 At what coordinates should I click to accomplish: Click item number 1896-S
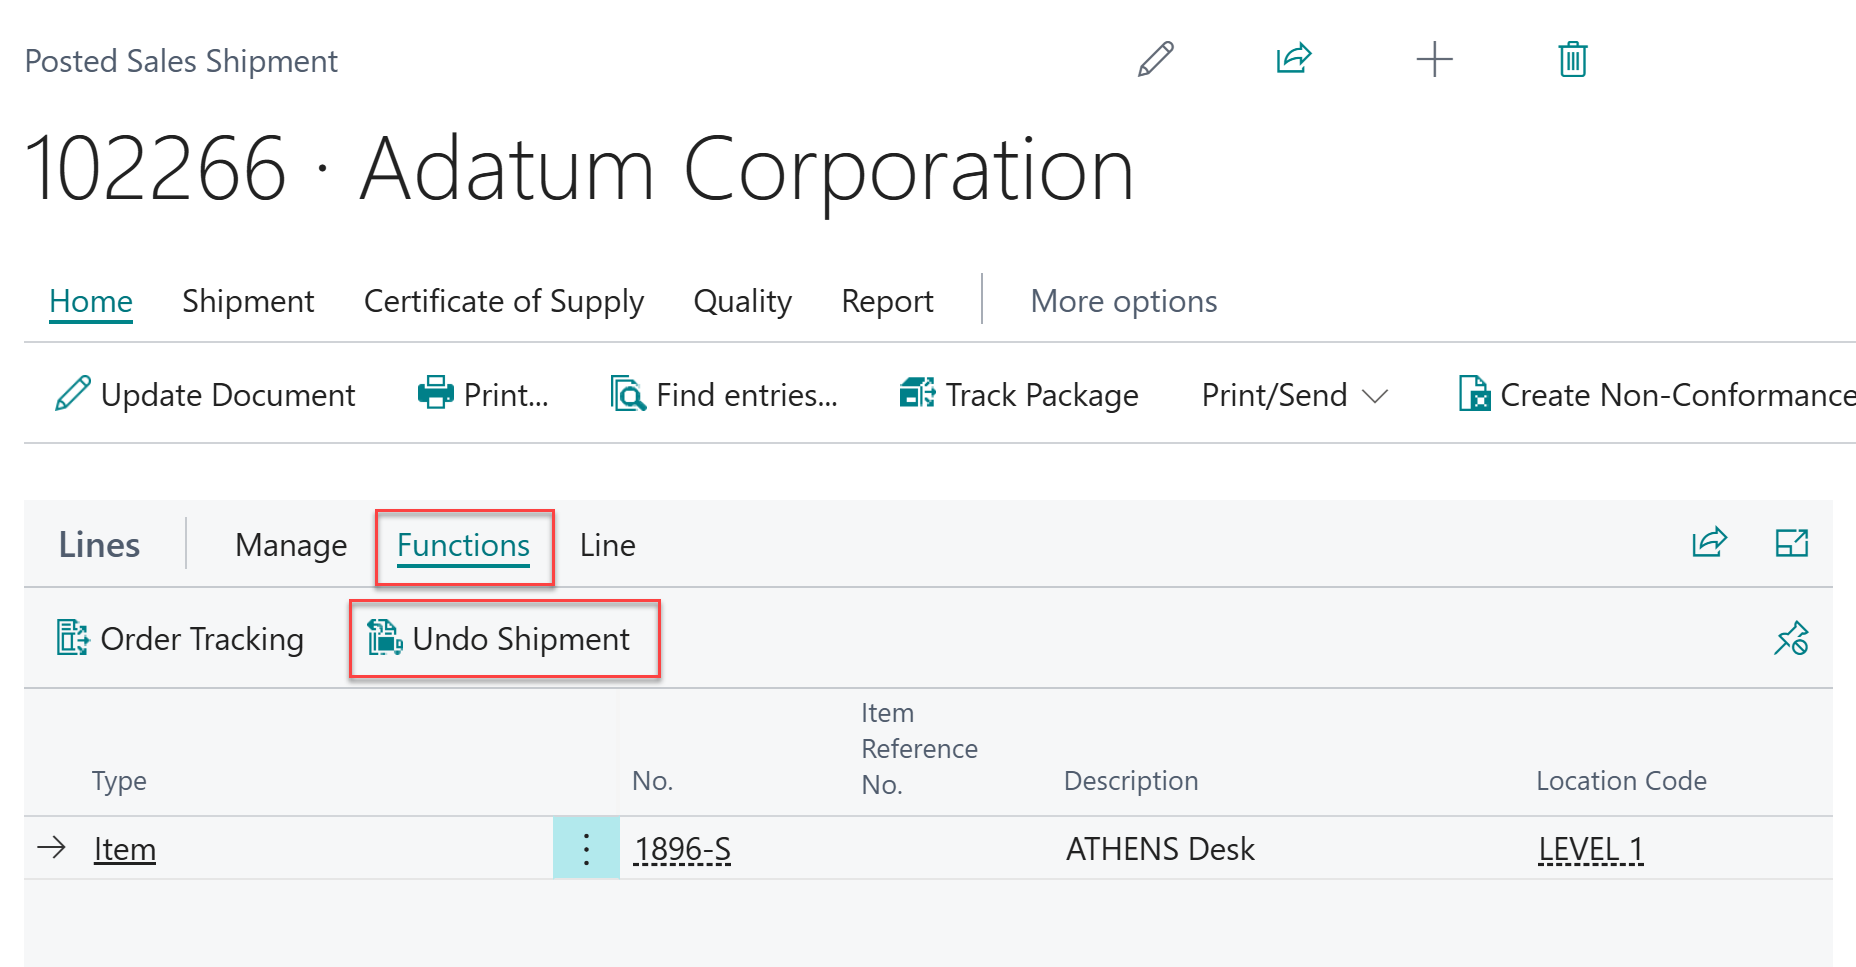click(x=683, y=848)
